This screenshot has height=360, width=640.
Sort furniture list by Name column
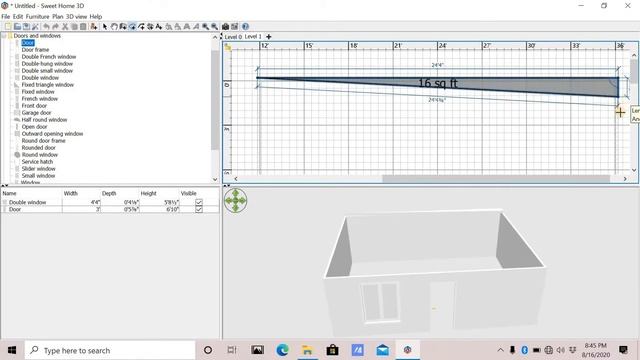31,193
